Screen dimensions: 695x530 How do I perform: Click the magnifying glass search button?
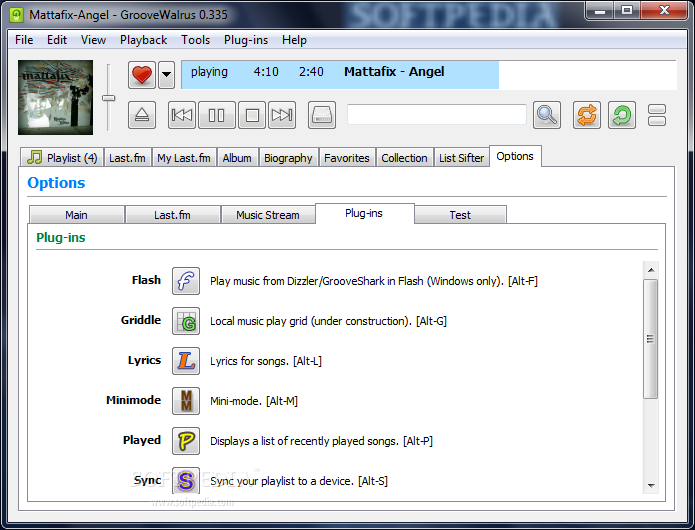(547, 115)
